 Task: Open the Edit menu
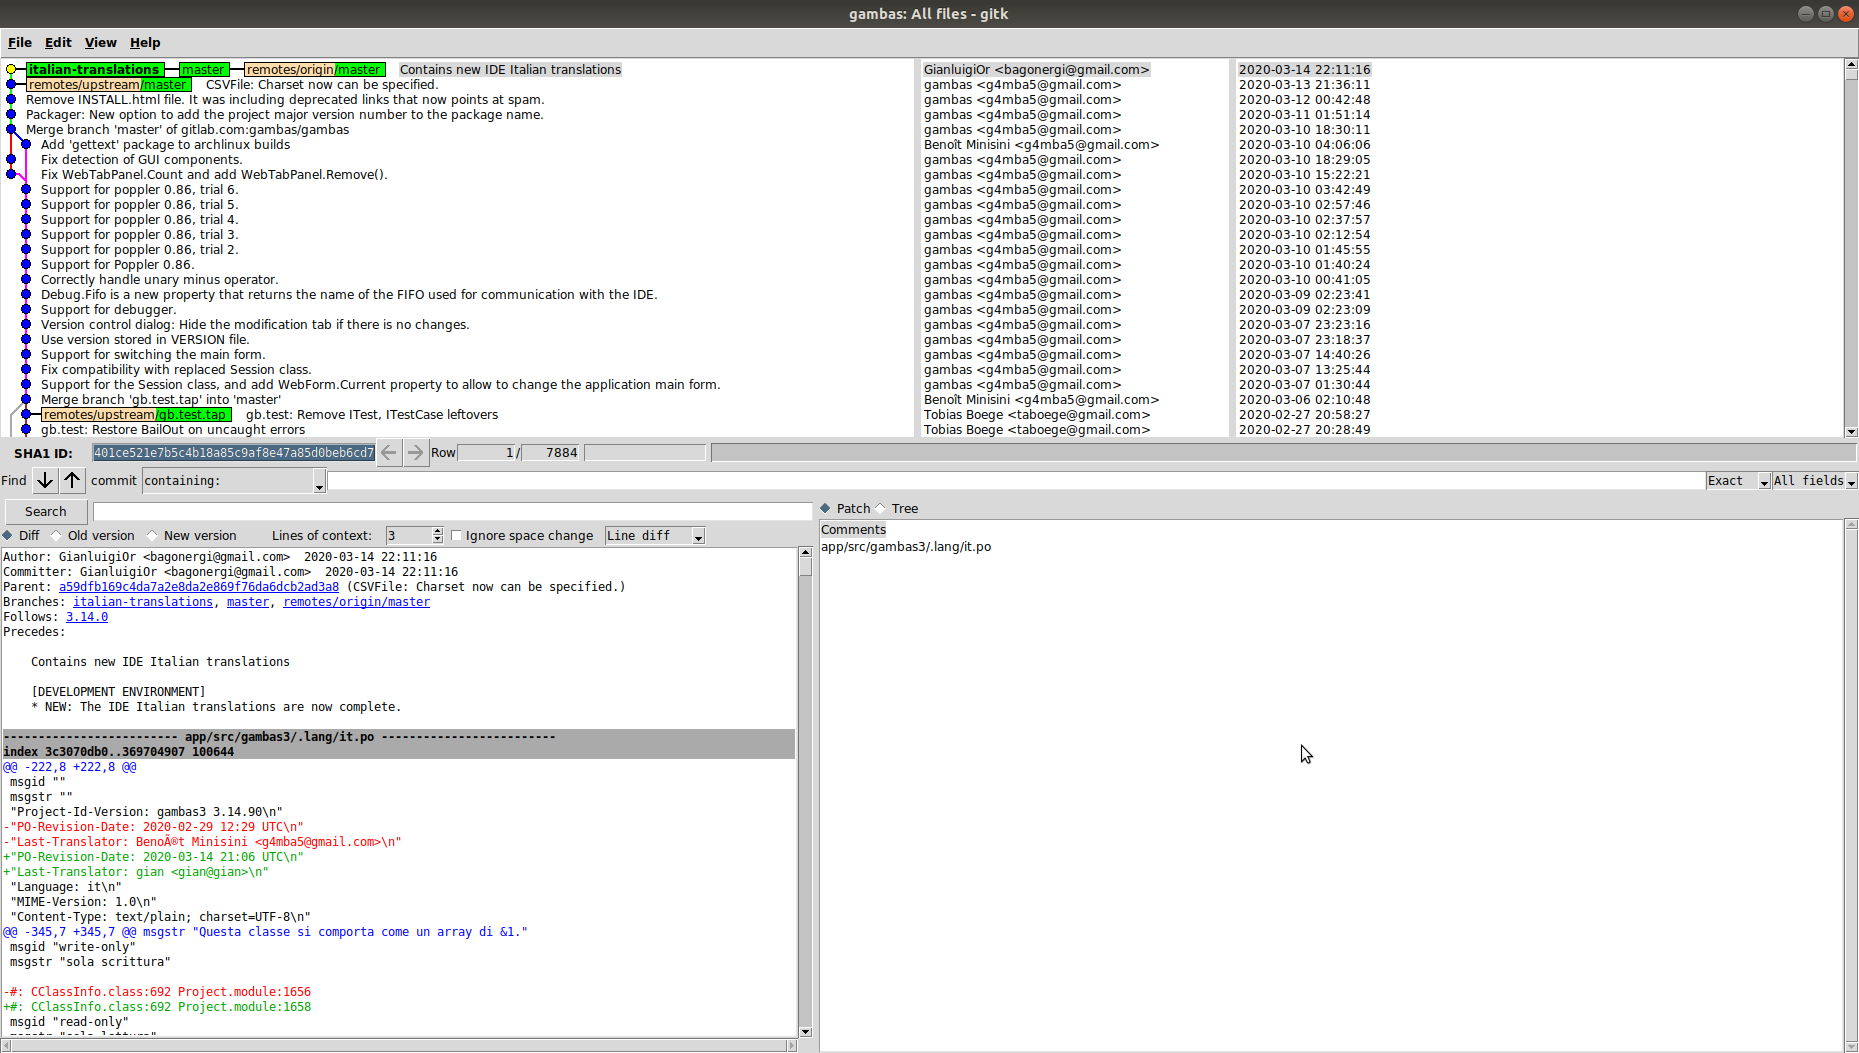(58, 43)
